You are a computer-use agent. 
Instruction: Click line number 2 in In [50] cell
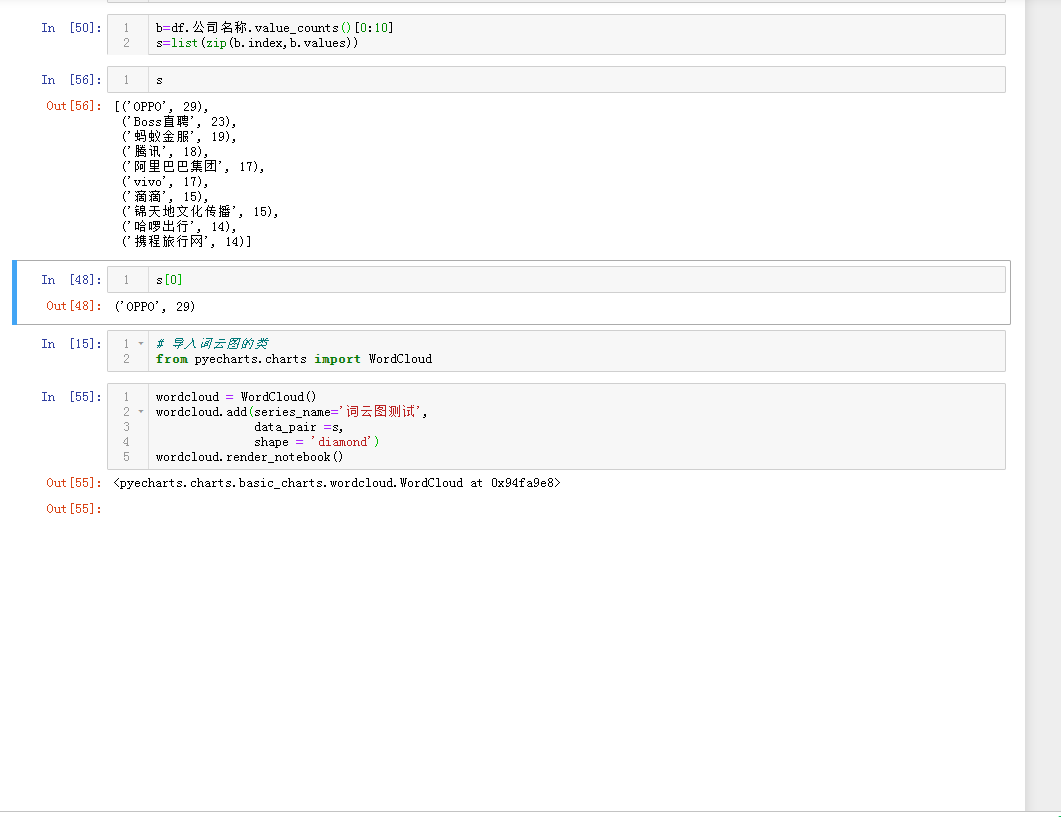(x=127, y=43)
